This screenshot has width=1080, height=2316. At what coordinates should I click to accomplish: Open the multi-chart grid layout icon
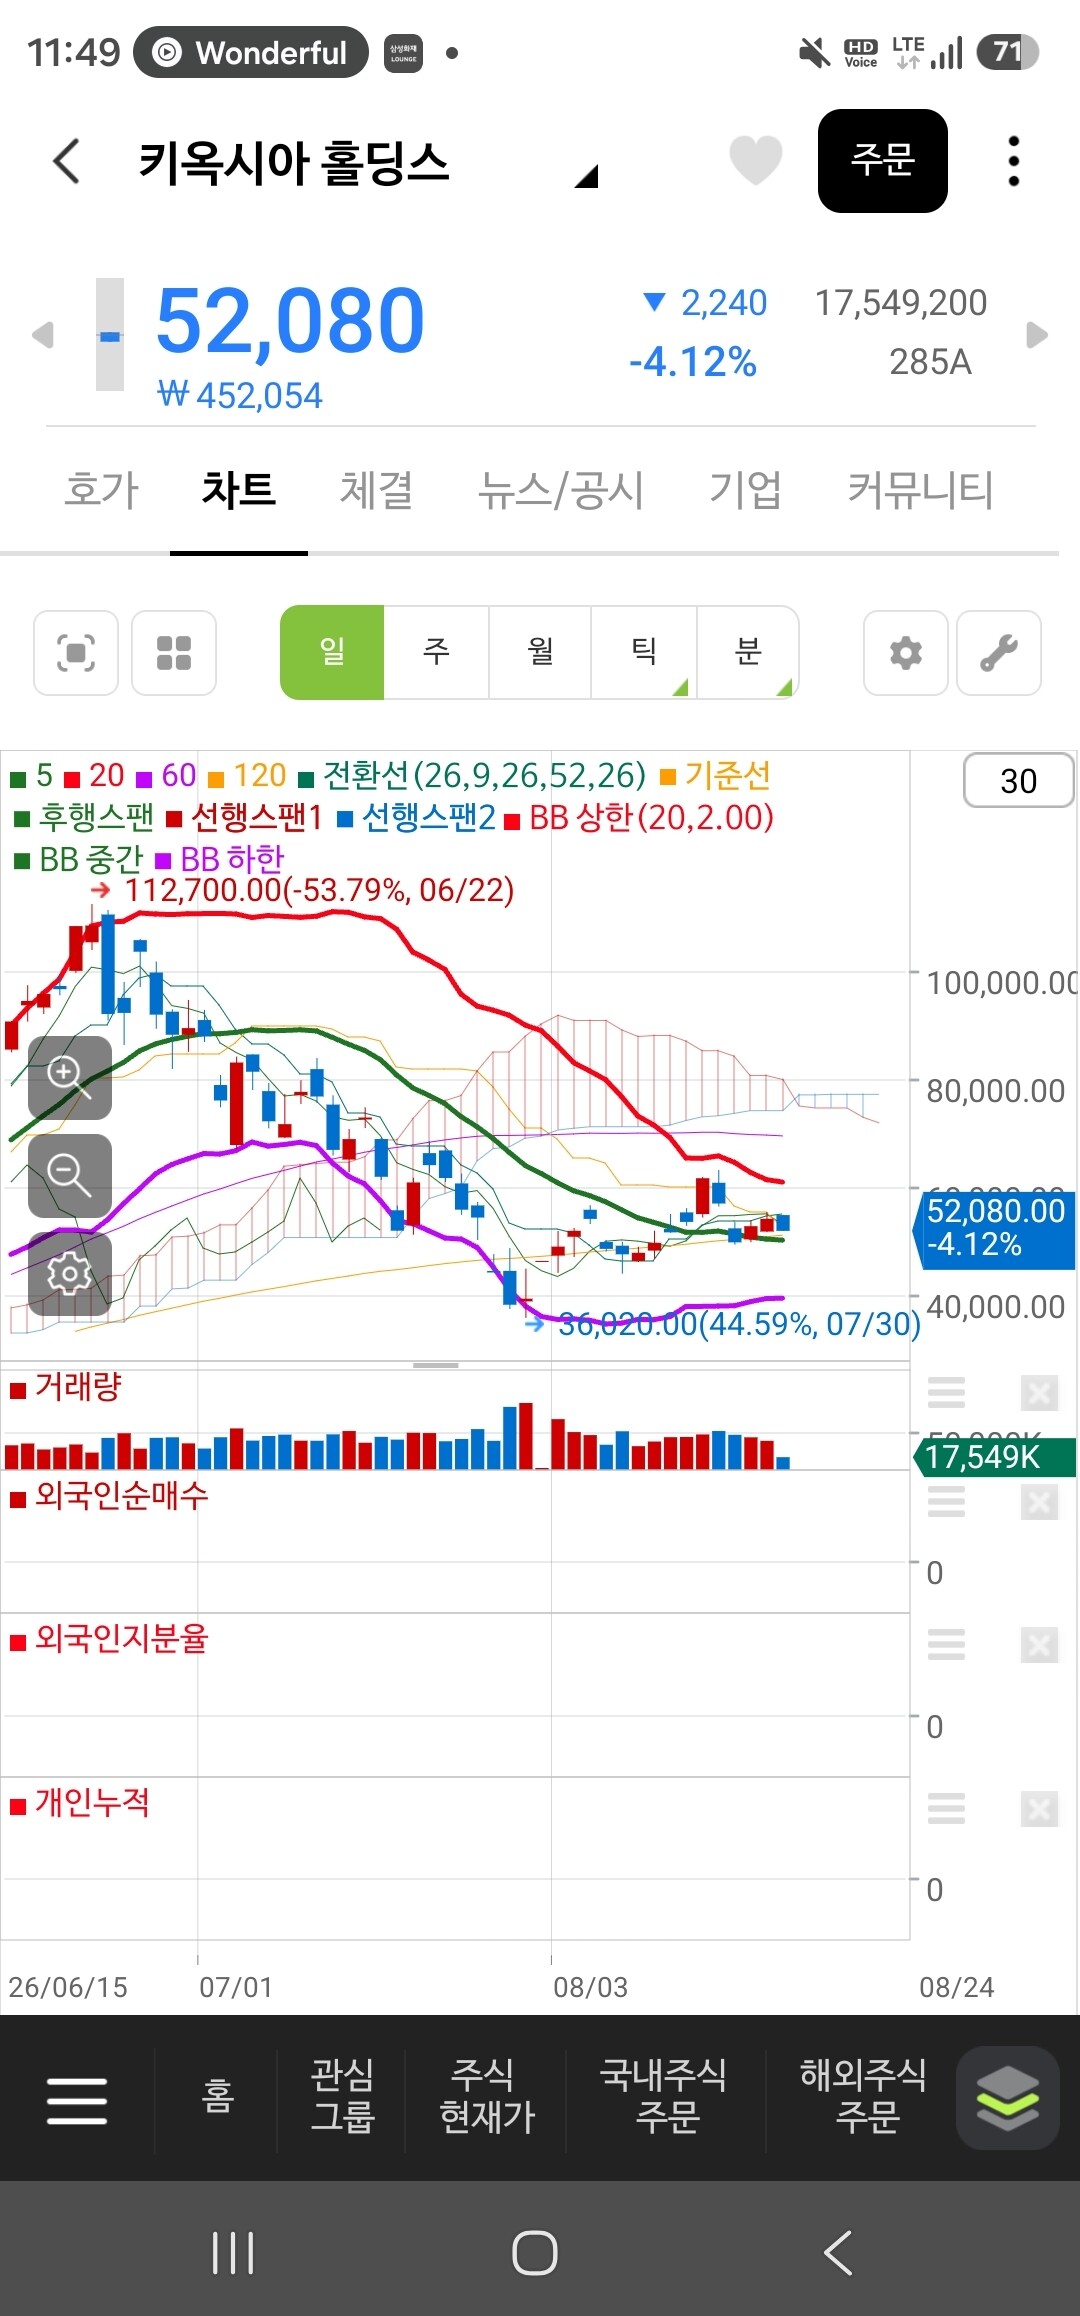tap(174, 653)
